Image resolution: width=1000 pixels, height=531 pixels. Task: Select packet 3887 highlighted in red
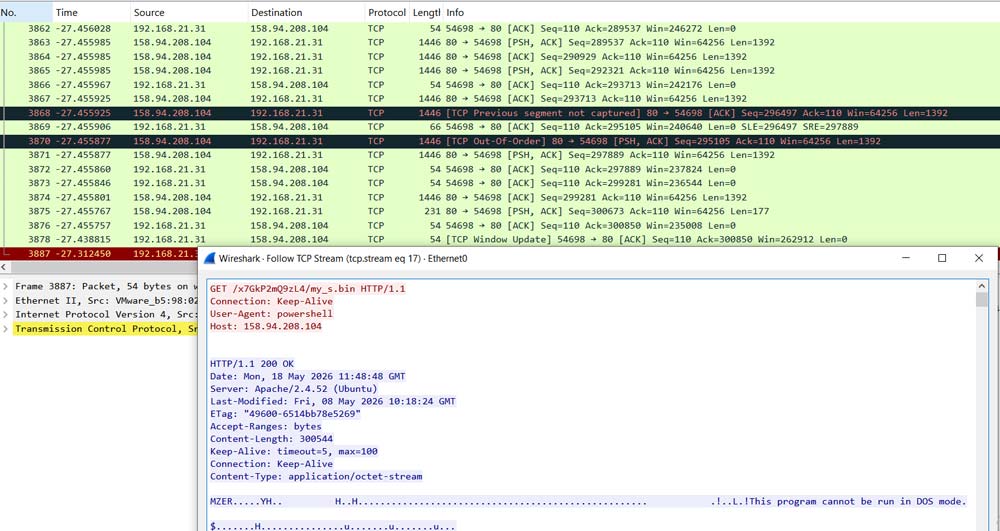99,253
